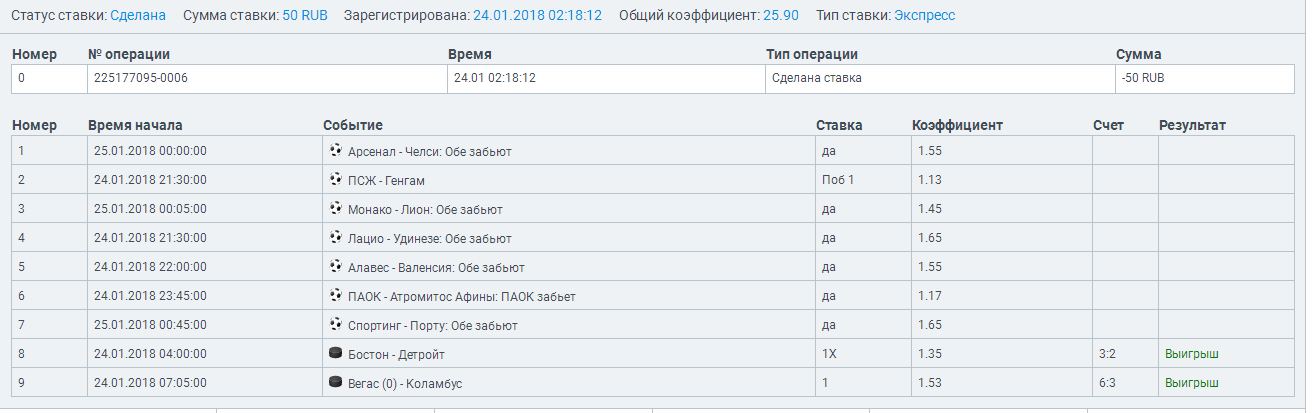Viewport: 1315px width, 413px height.
Task: Click the total coefficient 25.90
Action: [x=780, y=16]
